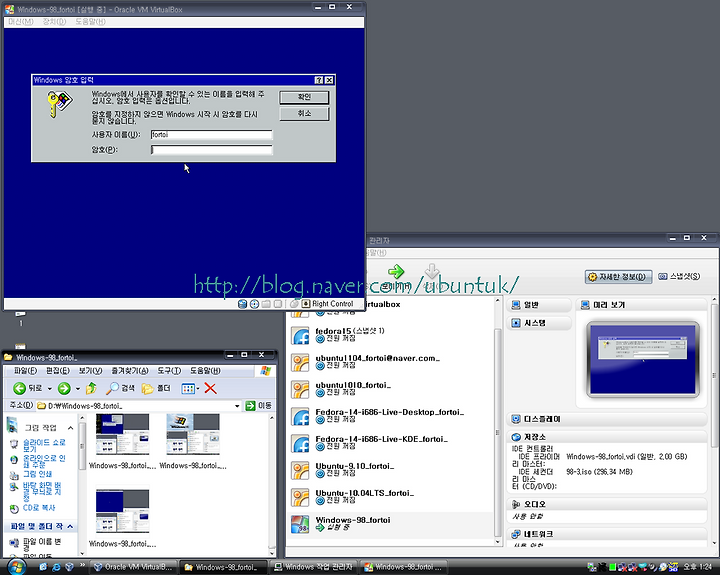Click the 디스플레이 (Display) section header
Image resolution: width=720 pixels, height=575 pixels.
click(607, 419)
